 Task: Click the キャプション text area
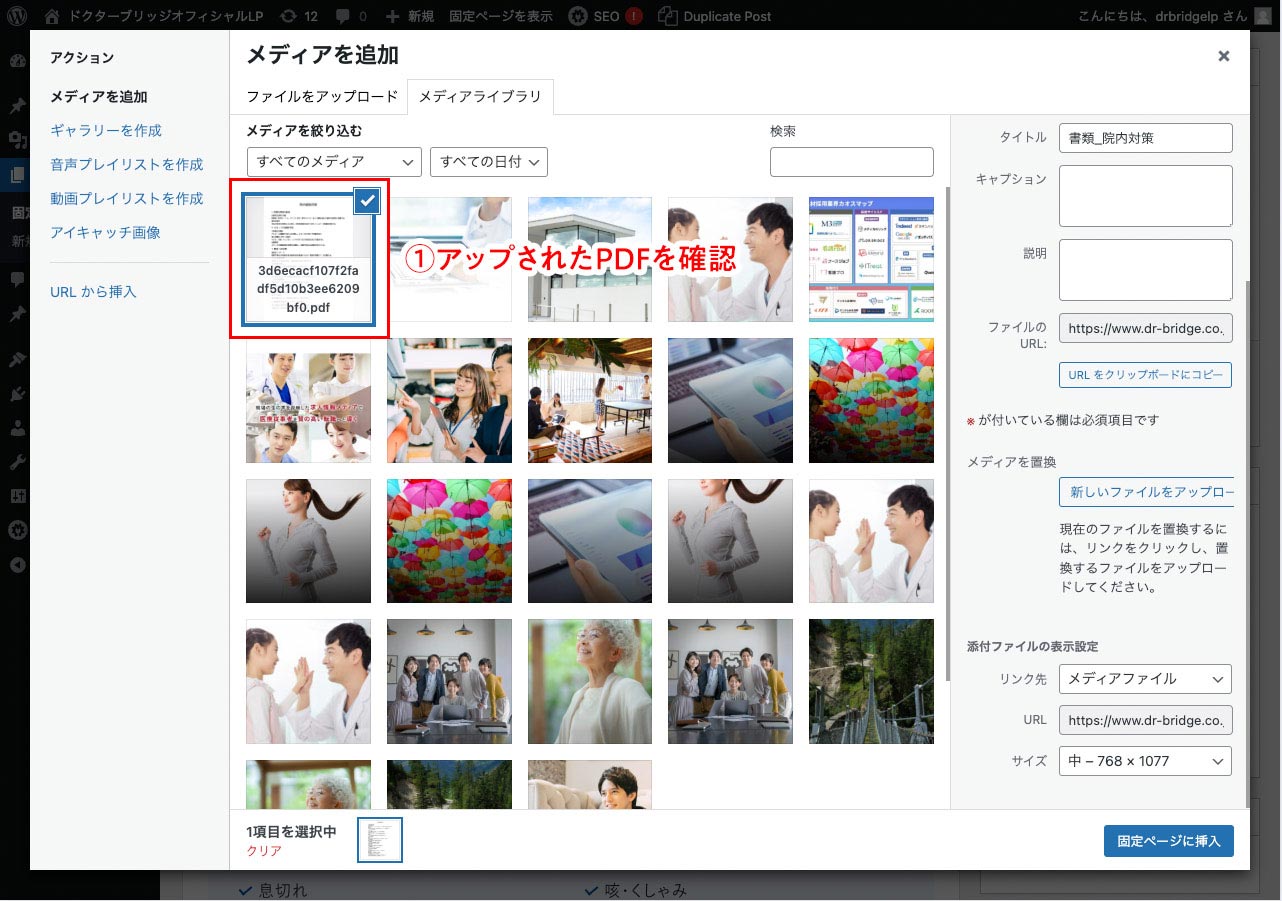(x=1146, y=196)
